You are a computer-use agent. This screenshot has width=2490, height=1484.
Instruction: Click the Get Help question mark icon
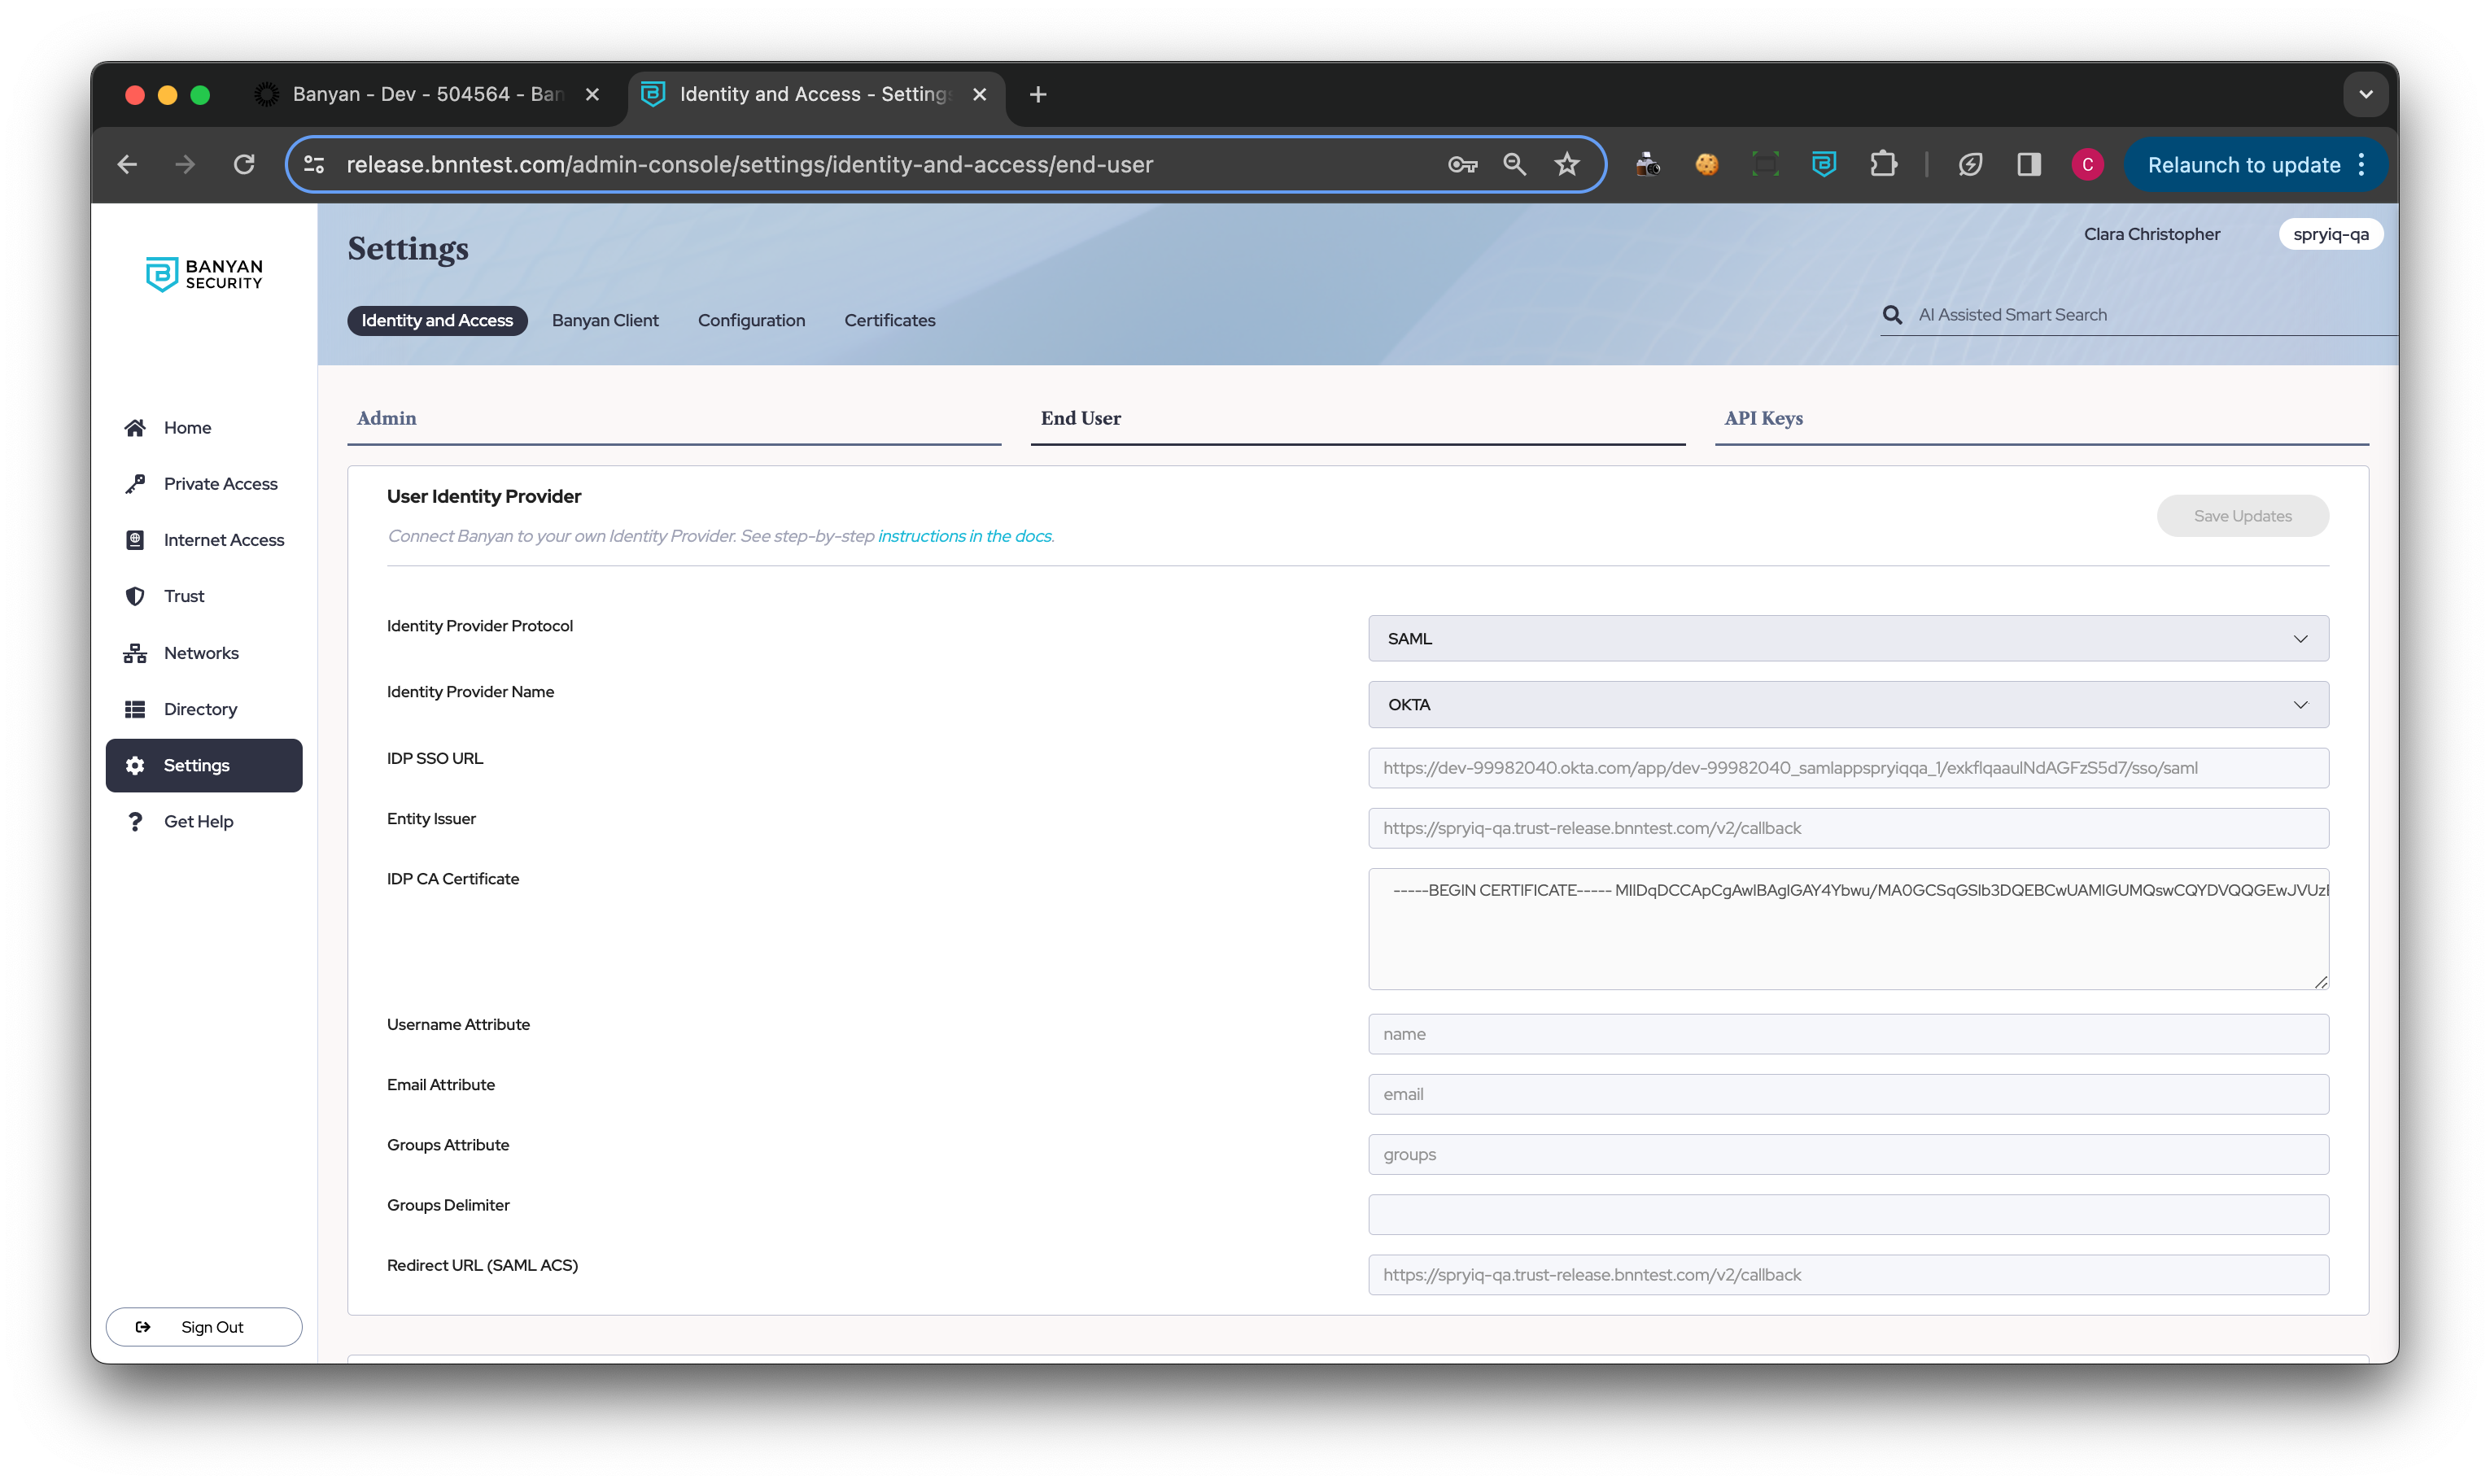(x=135, y=821)
